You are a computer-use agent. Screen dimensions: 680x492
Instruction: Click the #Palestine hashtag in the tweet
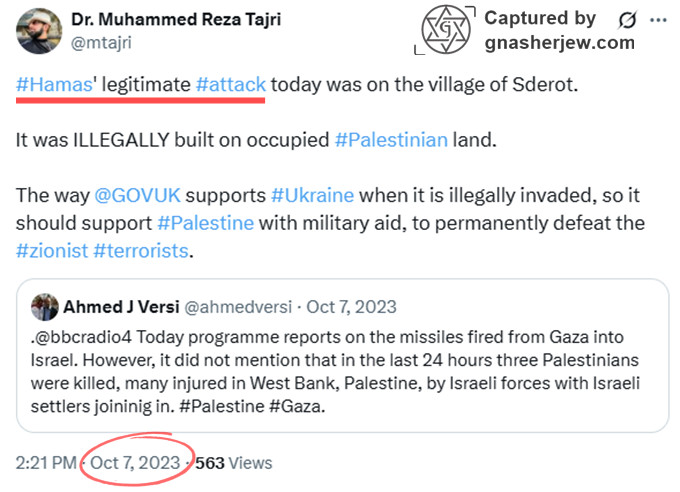tap(204, 221)
